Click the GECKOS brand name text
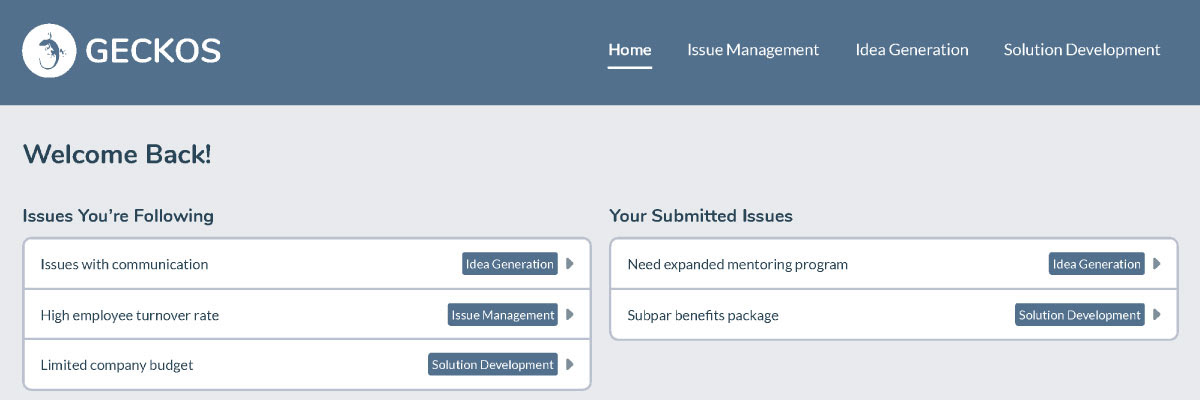This screenshot has height=400, width=1200. tap(153, 50)
